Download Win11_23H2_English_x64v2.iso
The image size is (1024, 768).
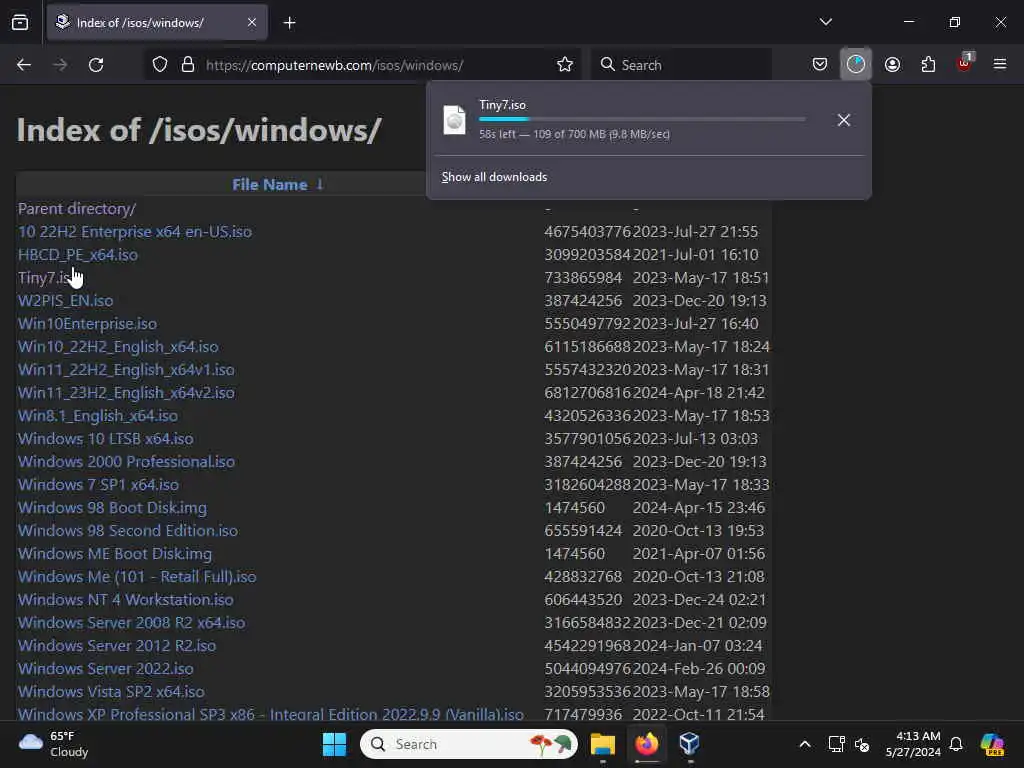point(126,392)
